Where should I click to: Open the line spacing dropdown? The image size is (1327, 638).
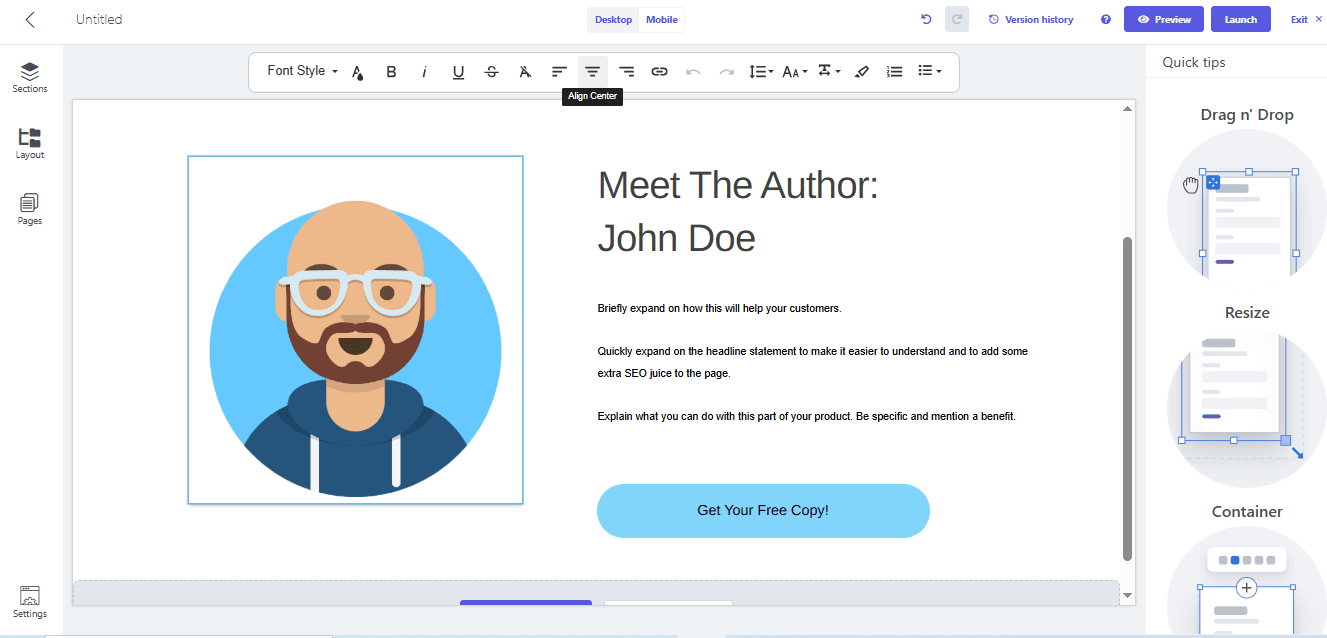[760, 71]
